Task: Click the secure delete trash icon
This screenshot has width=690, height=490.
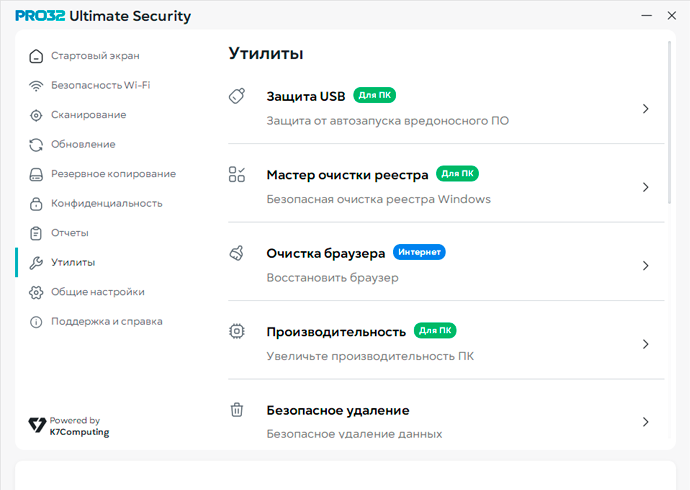Action: pyautogui.click(x=237, y=410)
